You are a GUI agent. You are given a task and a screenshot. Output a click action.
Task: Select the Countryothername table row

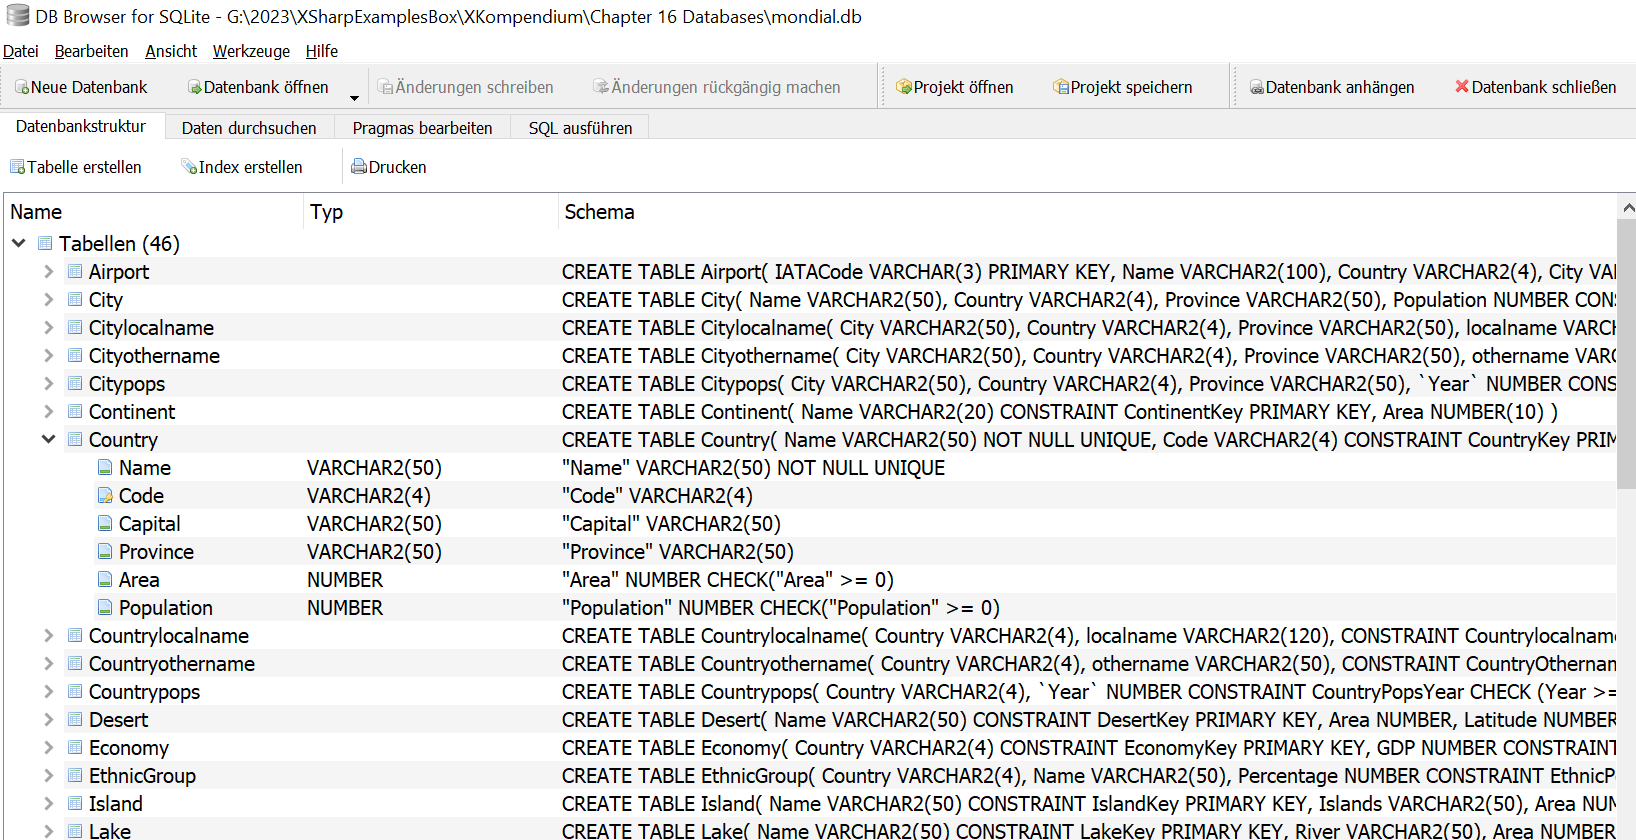tap(810, 664)
